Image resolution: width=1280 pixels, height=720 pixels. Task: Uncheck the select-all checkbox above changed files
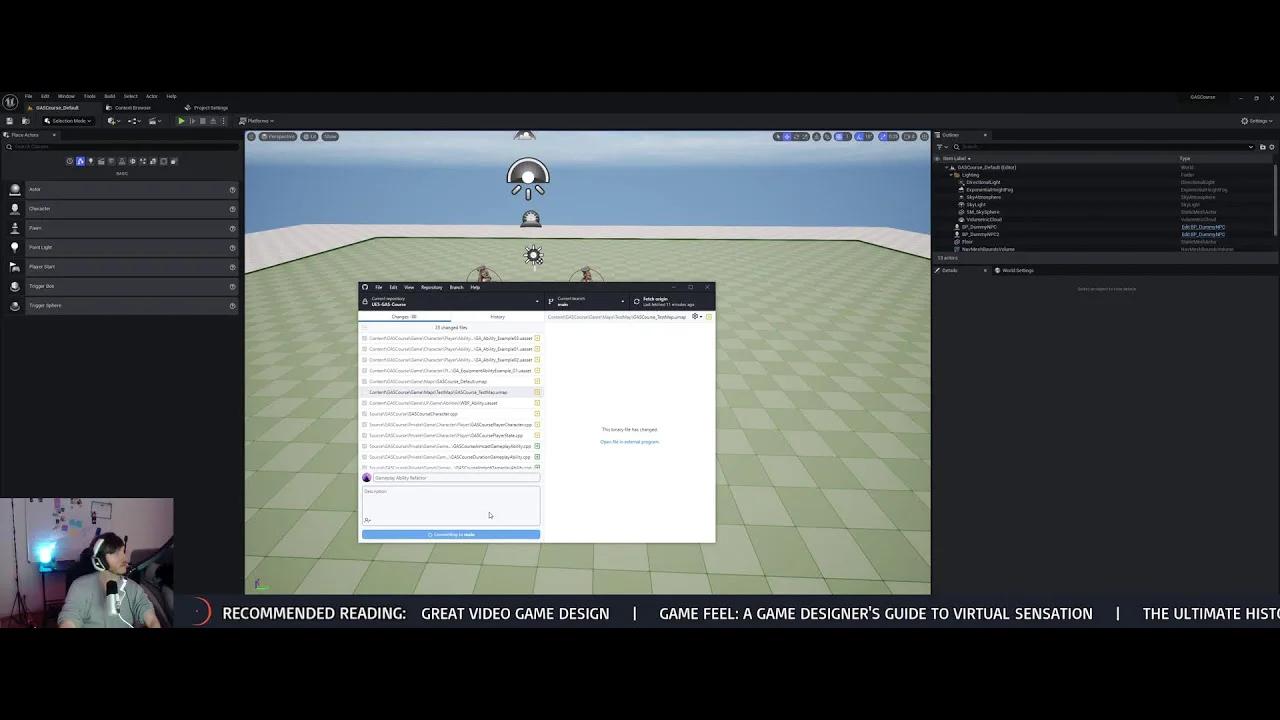[x=364, y=327]
